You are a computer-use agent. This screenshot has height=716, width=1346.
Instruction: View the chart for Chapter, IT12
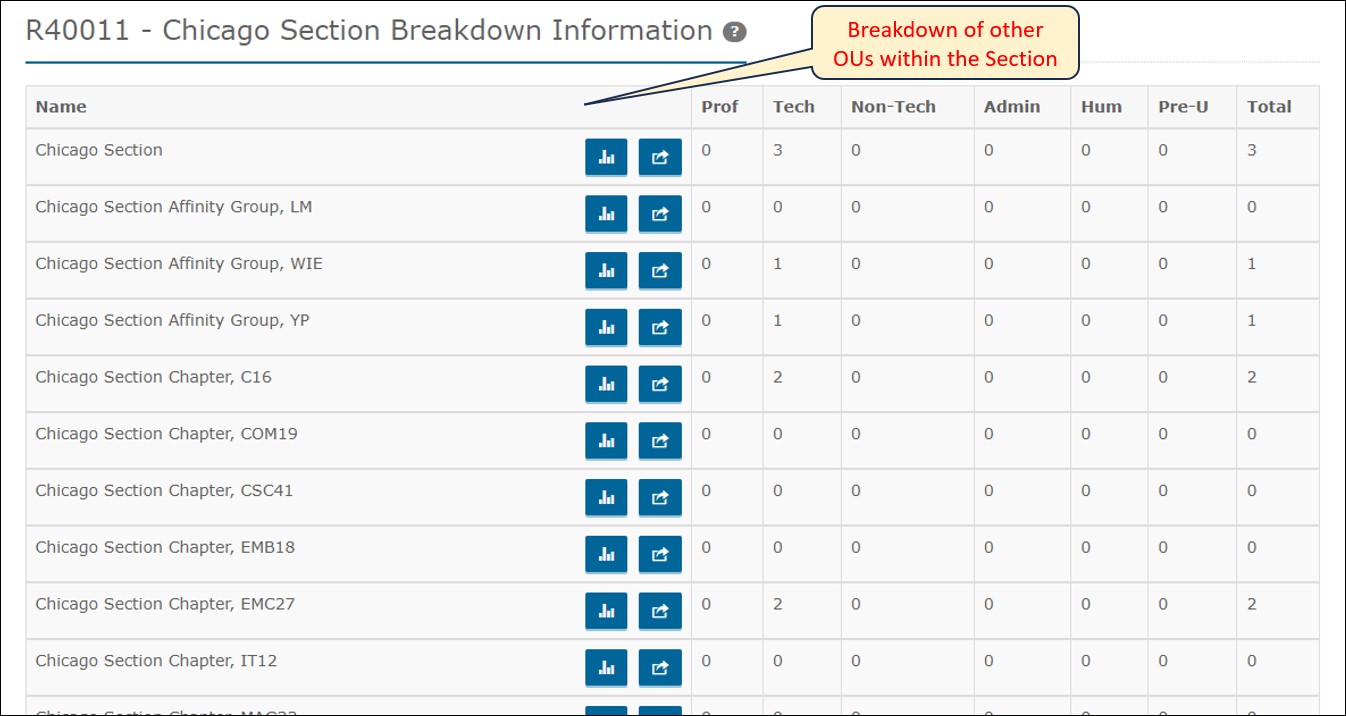tap(606, 668)
